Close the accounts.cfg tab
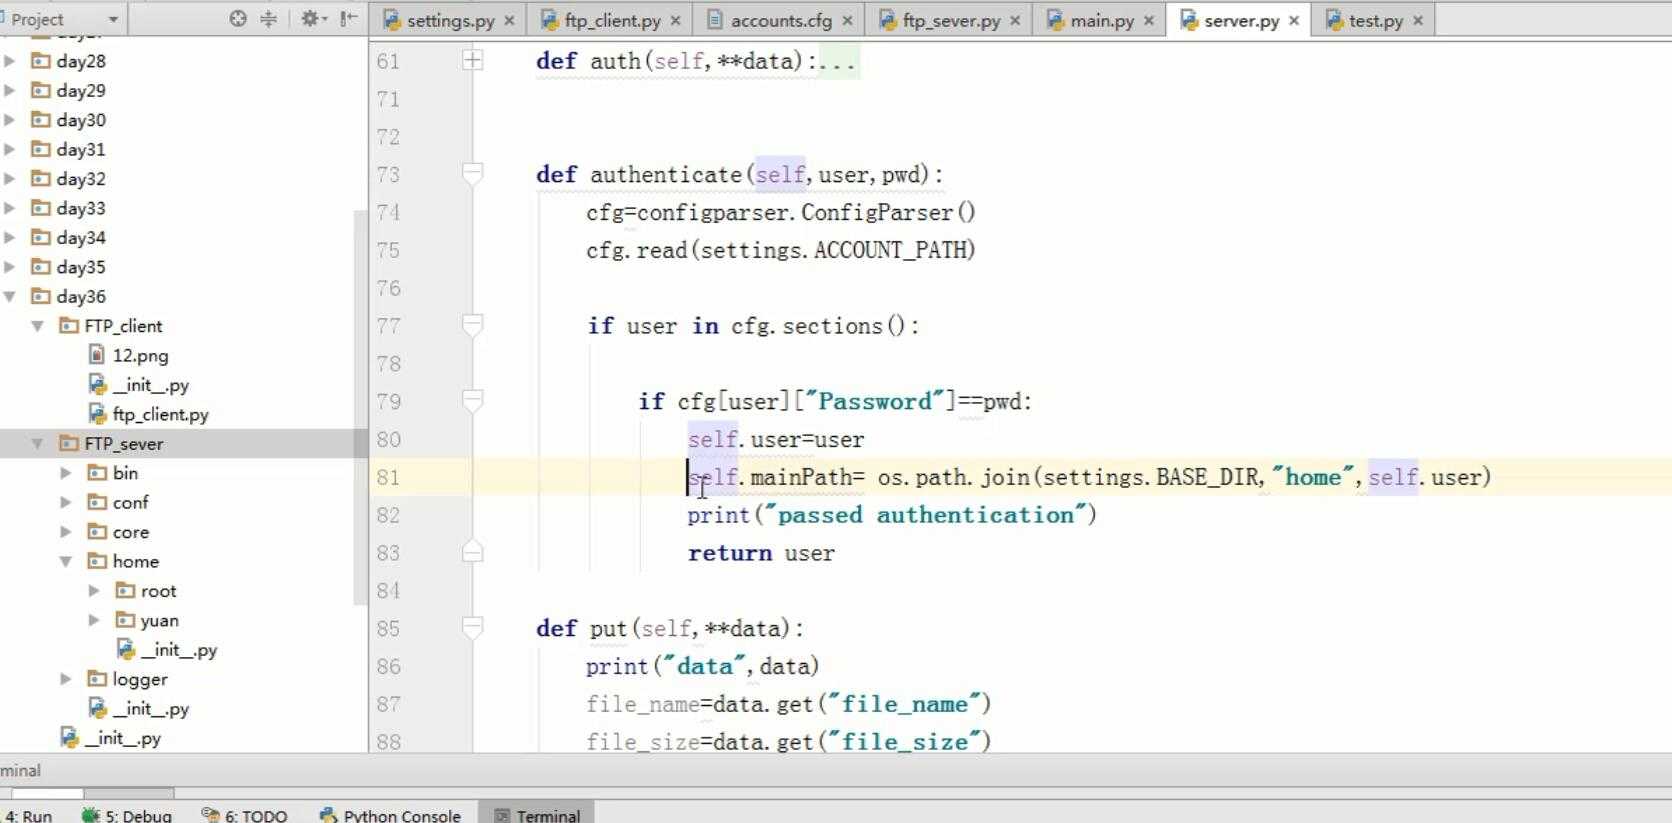1672x823 pixels. (x=847, y=20)
